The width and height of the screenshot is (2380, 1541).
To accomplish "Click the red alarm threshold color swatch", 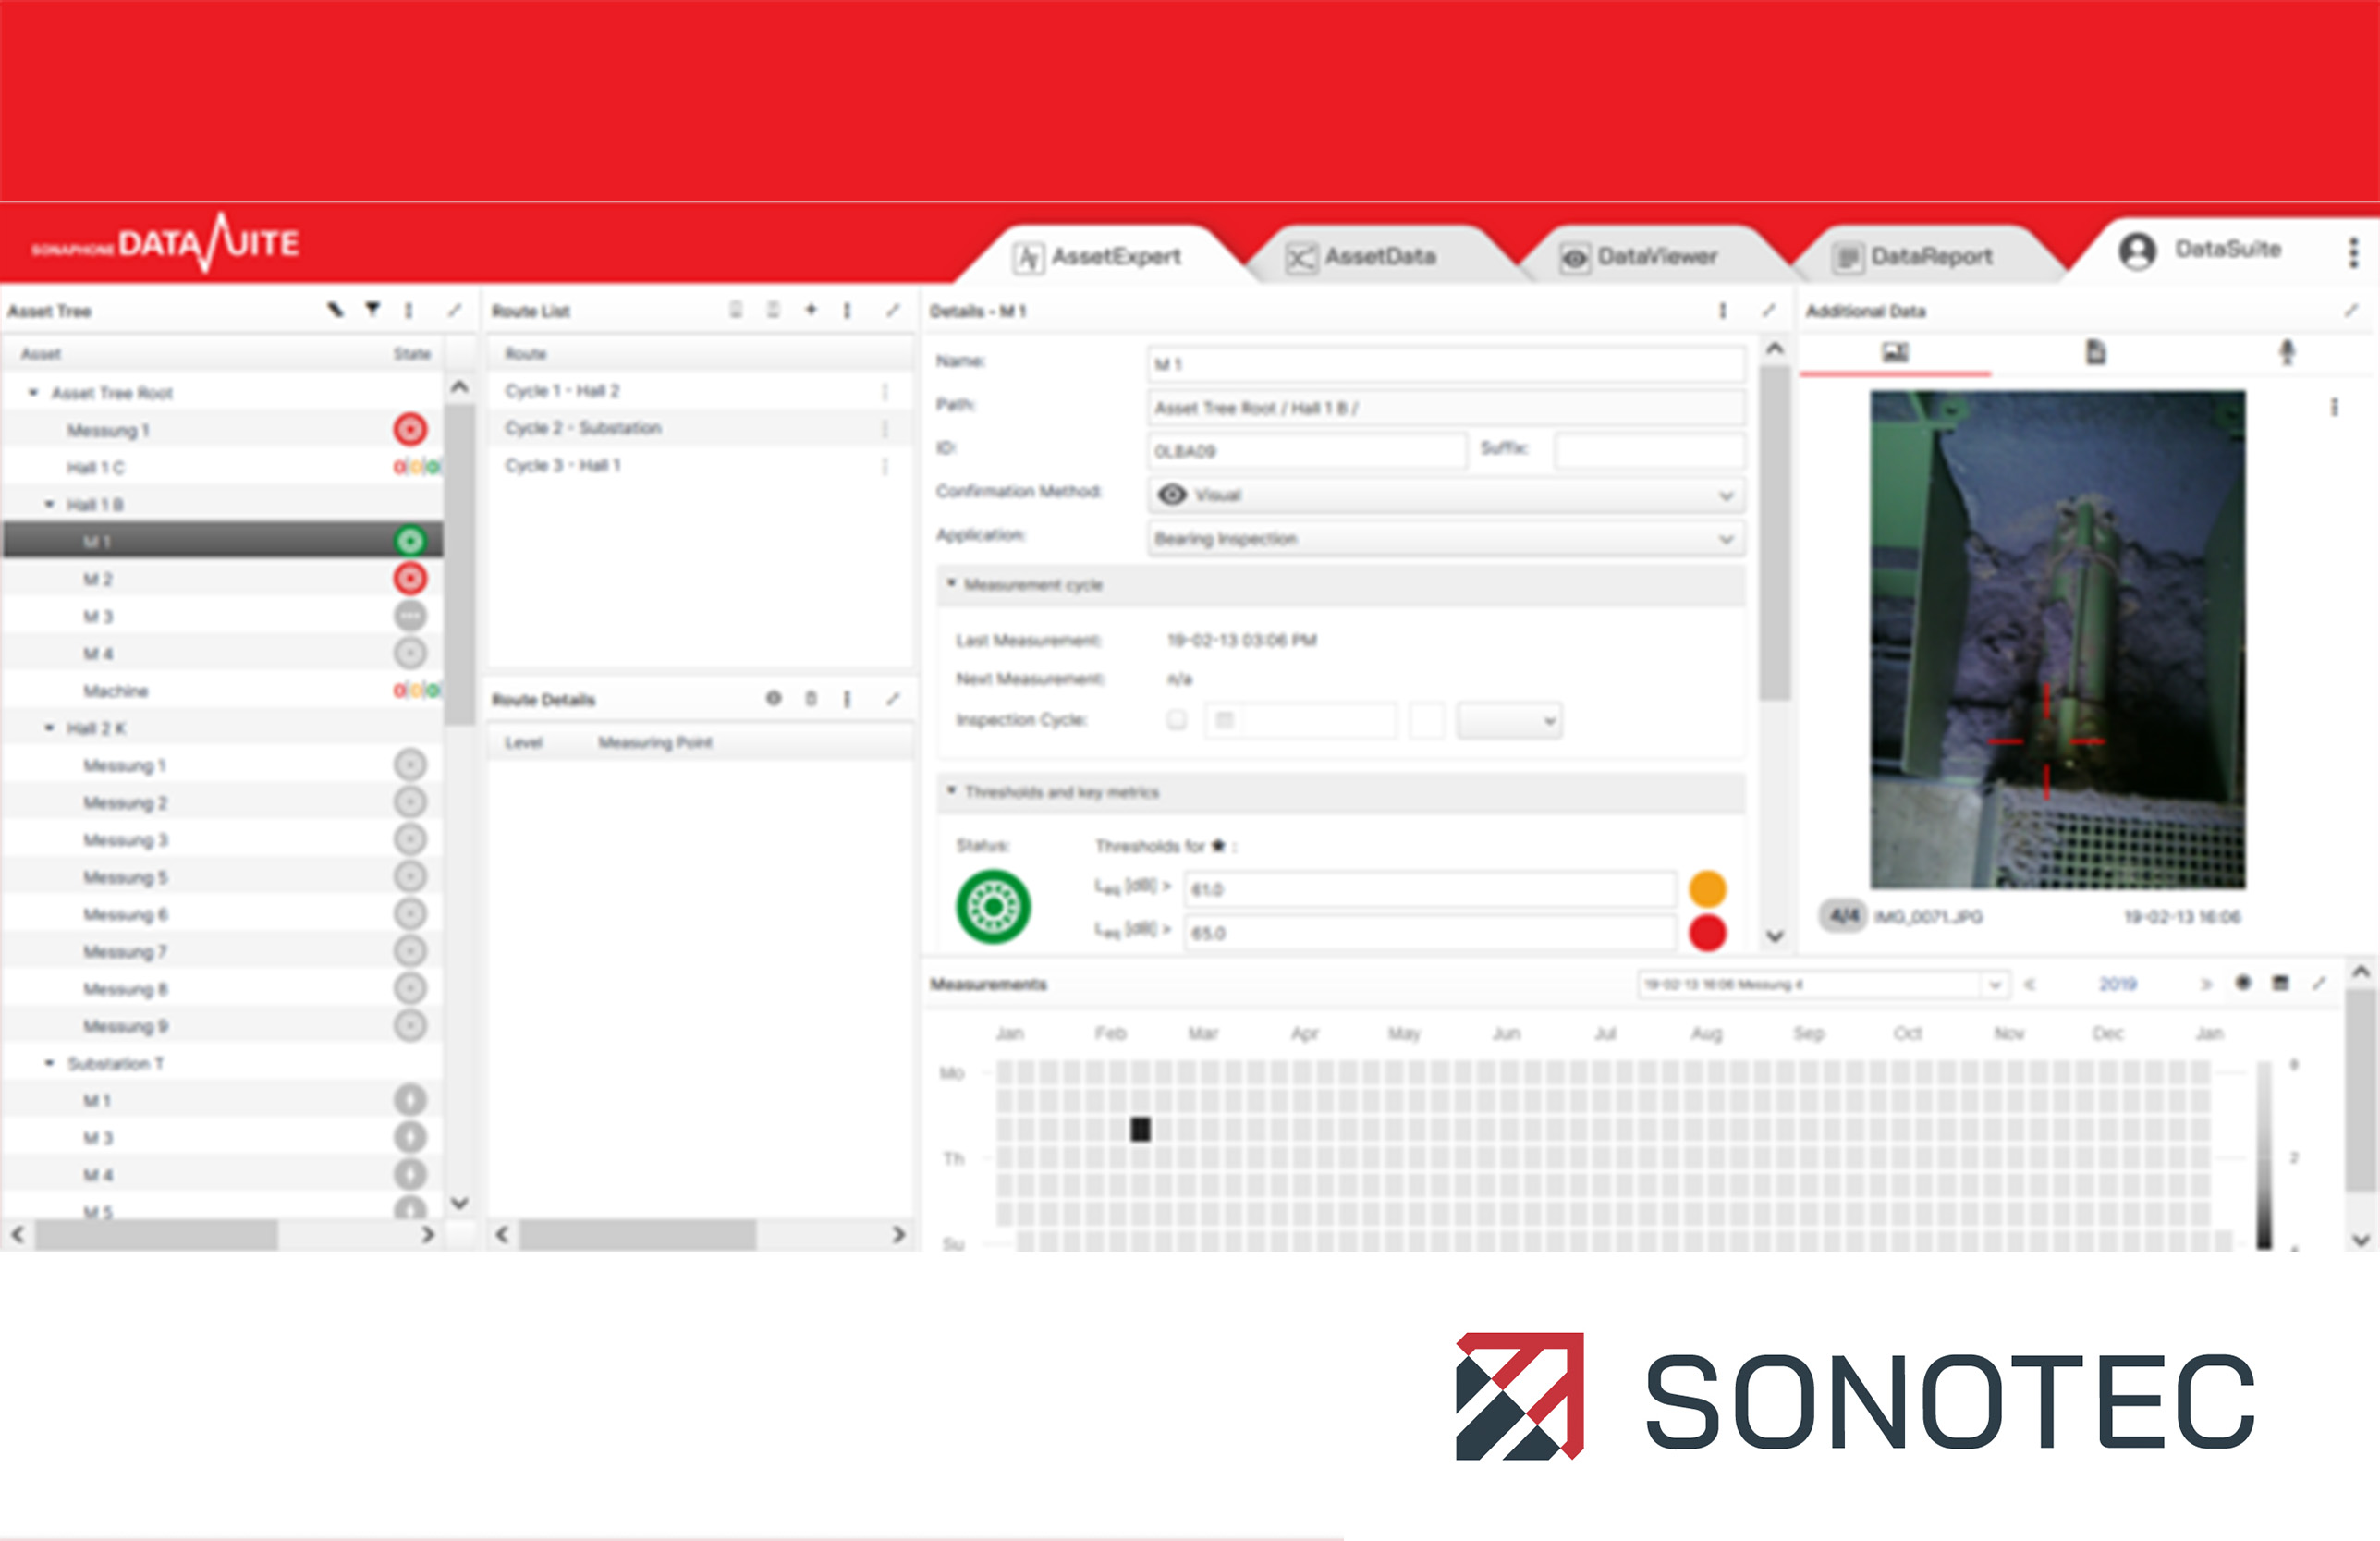I will pos(1707,932).
